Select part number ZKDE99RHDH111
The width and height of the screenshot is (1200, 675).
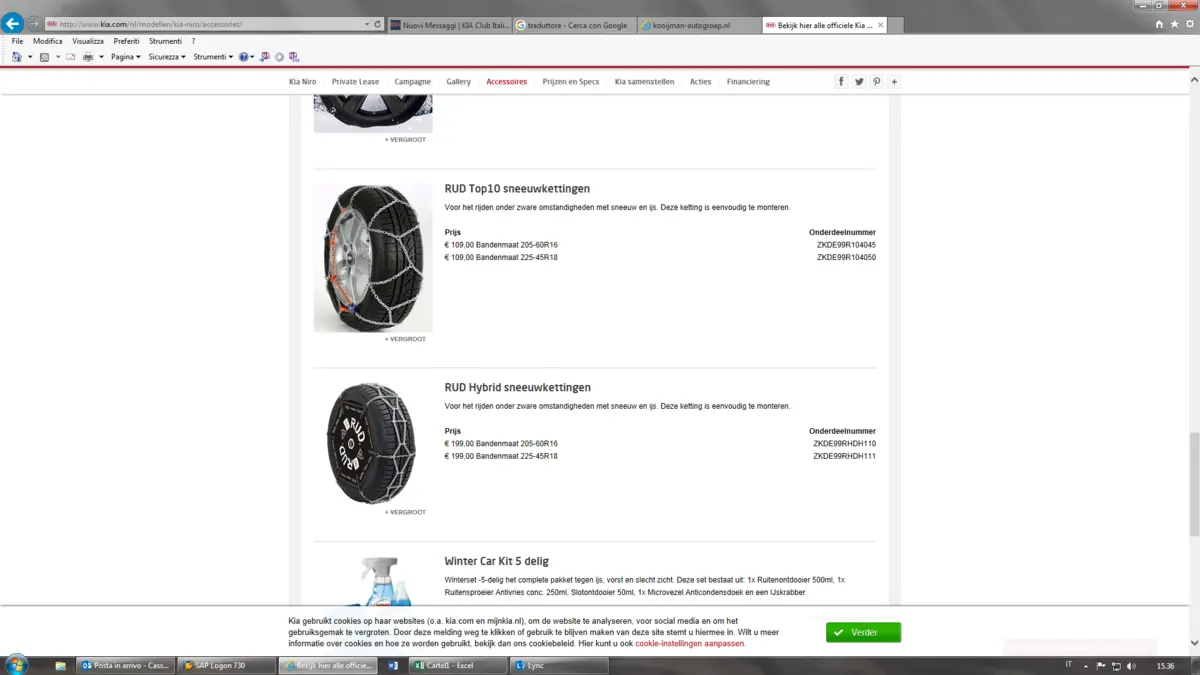click(x=845, y=457)
